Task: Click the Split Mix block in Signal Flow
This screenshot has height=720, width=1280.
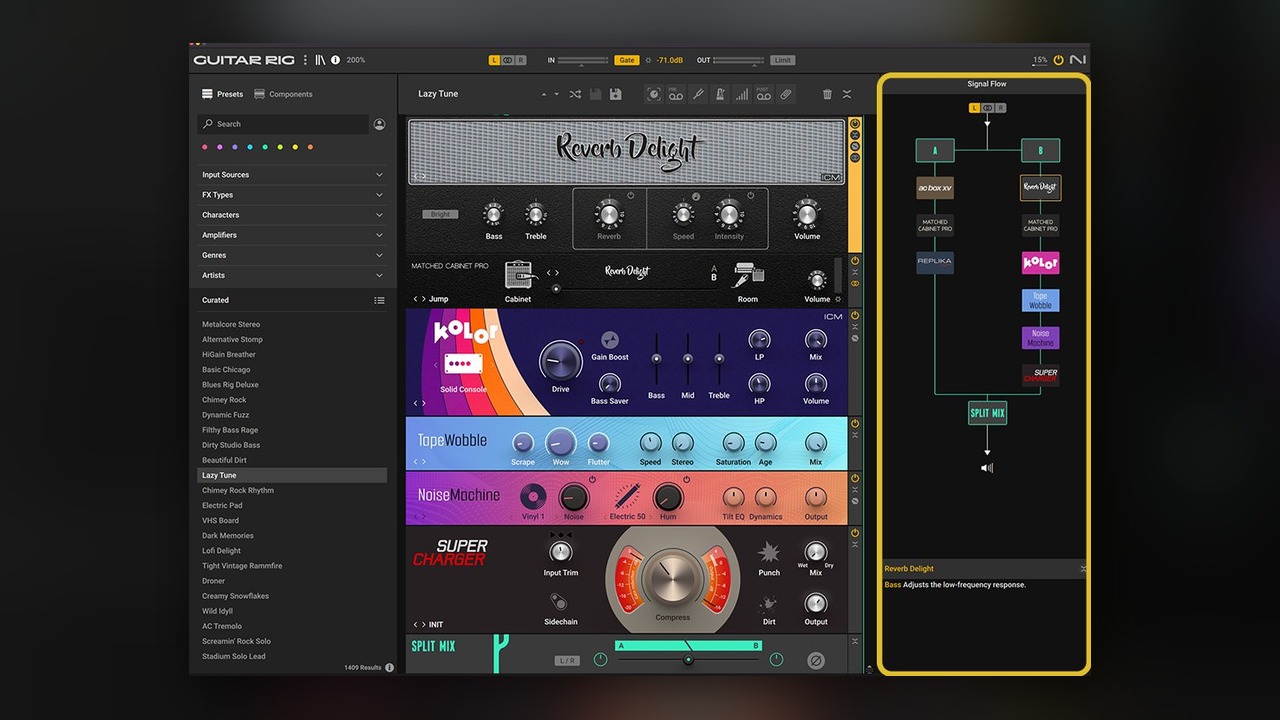Action: click(987, 413)
